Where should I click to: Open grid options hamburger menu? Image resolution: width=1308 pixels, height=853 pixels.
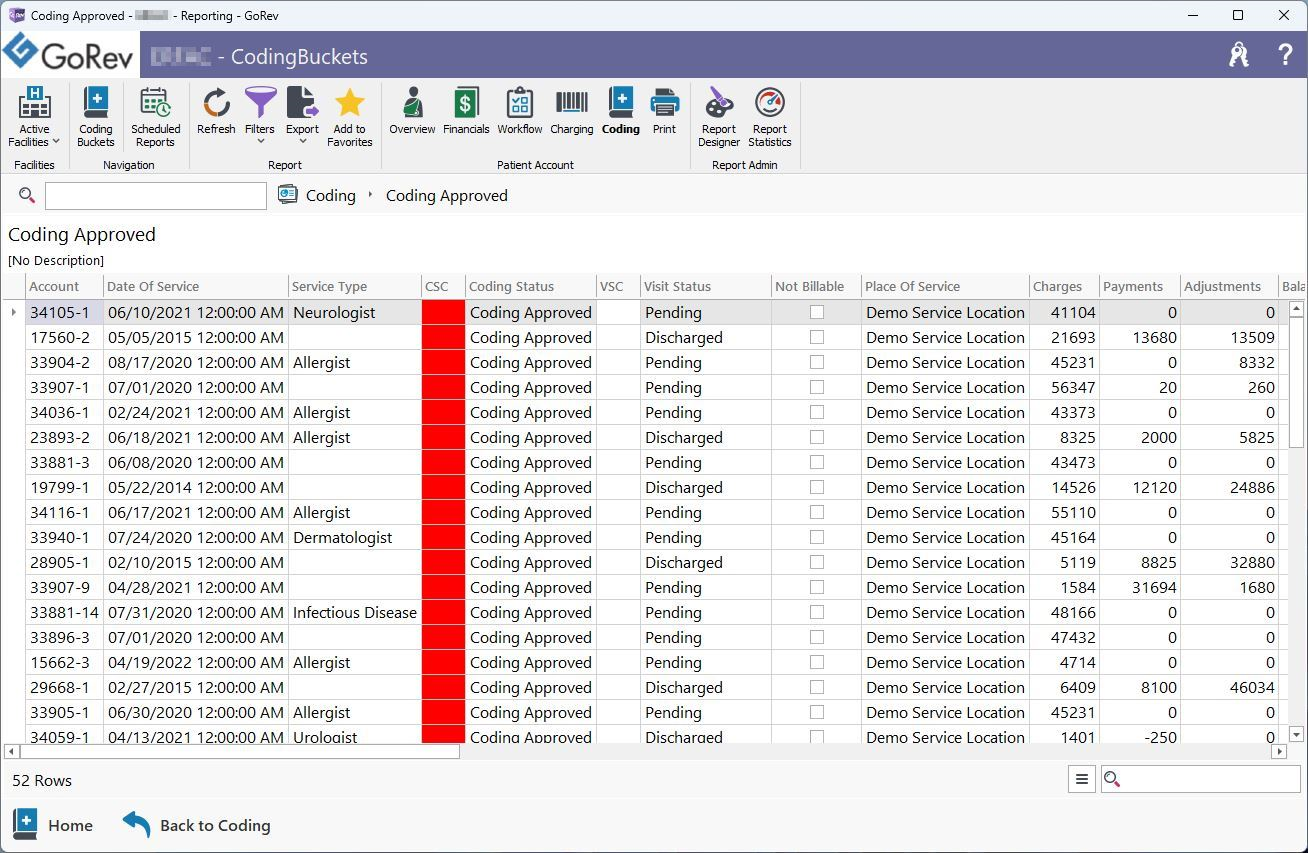(1081, 780)
